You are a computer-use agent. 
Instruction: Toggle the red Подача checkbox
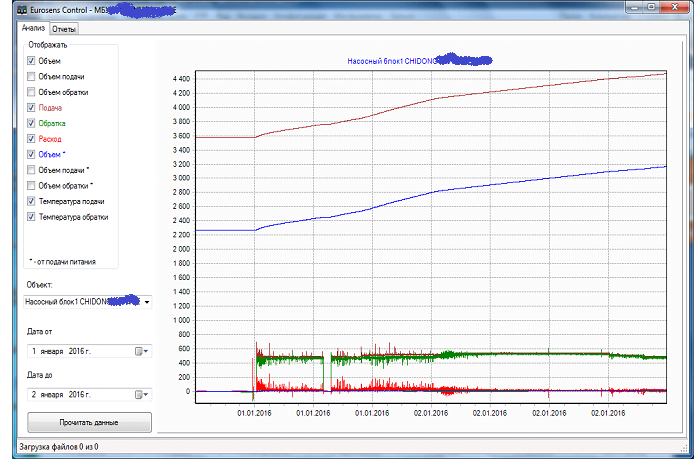click(31, 107)
